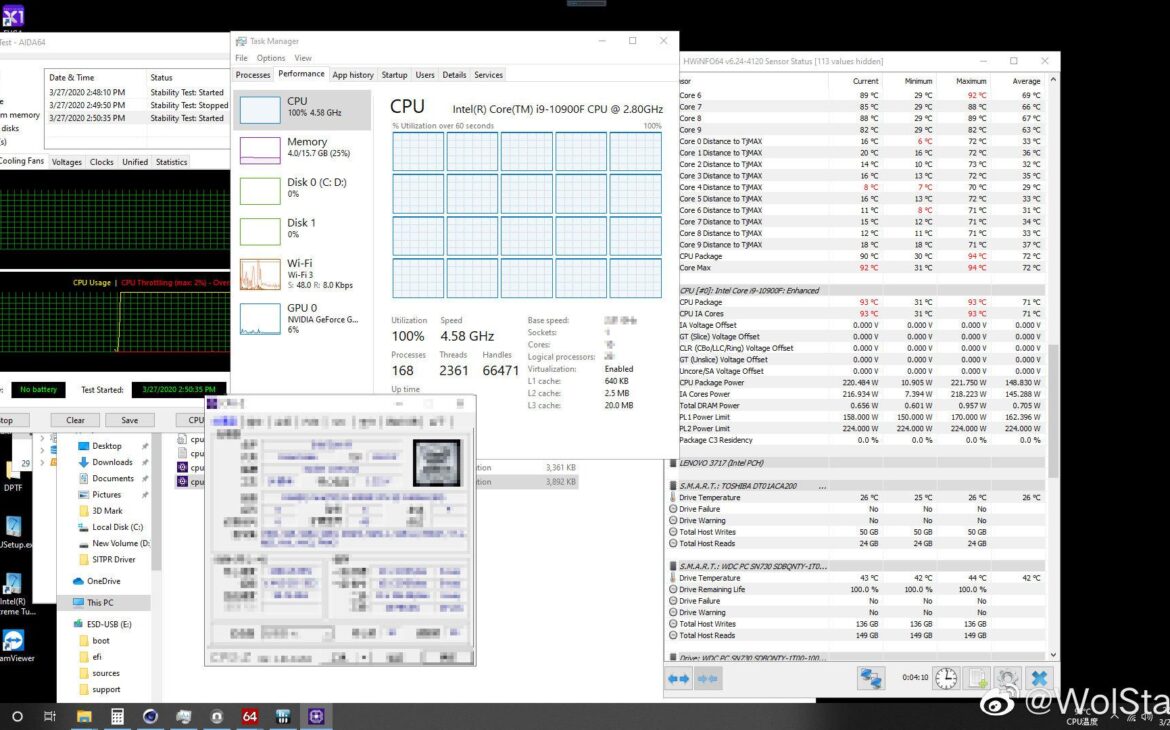Click the logging clock icon in HWiNFO
The height and width of the screenshot is (730, 1170).
(944, 678)
